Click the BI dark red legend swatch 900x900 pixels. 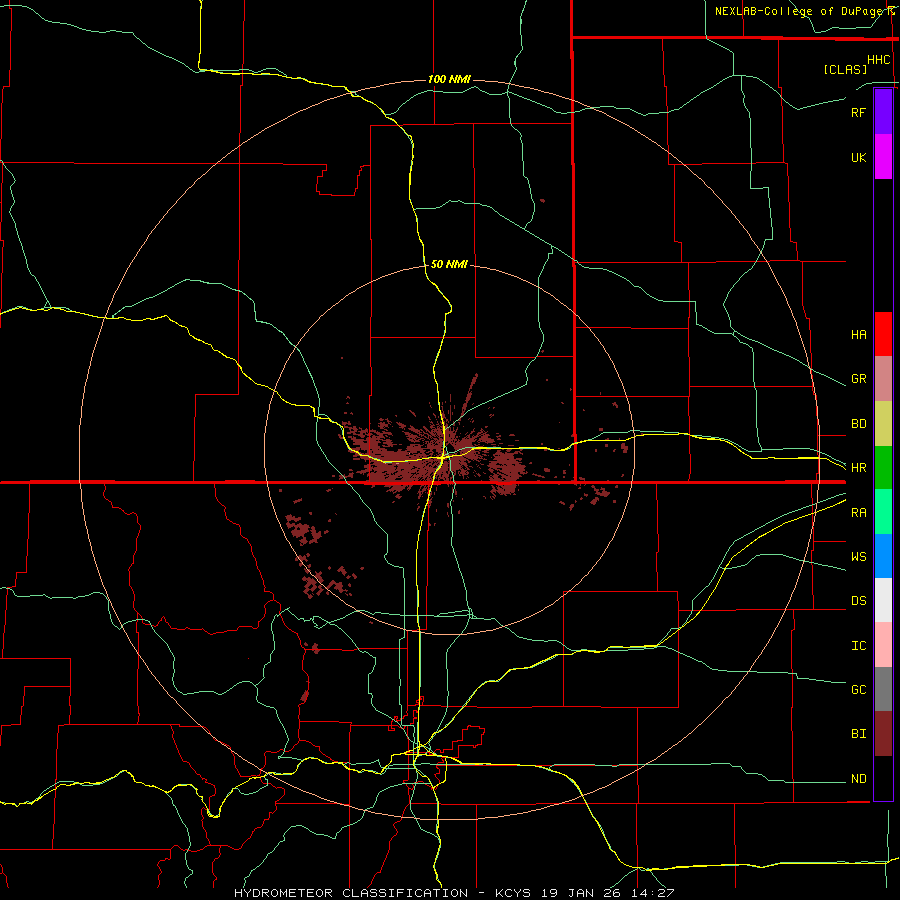(883, 734)
